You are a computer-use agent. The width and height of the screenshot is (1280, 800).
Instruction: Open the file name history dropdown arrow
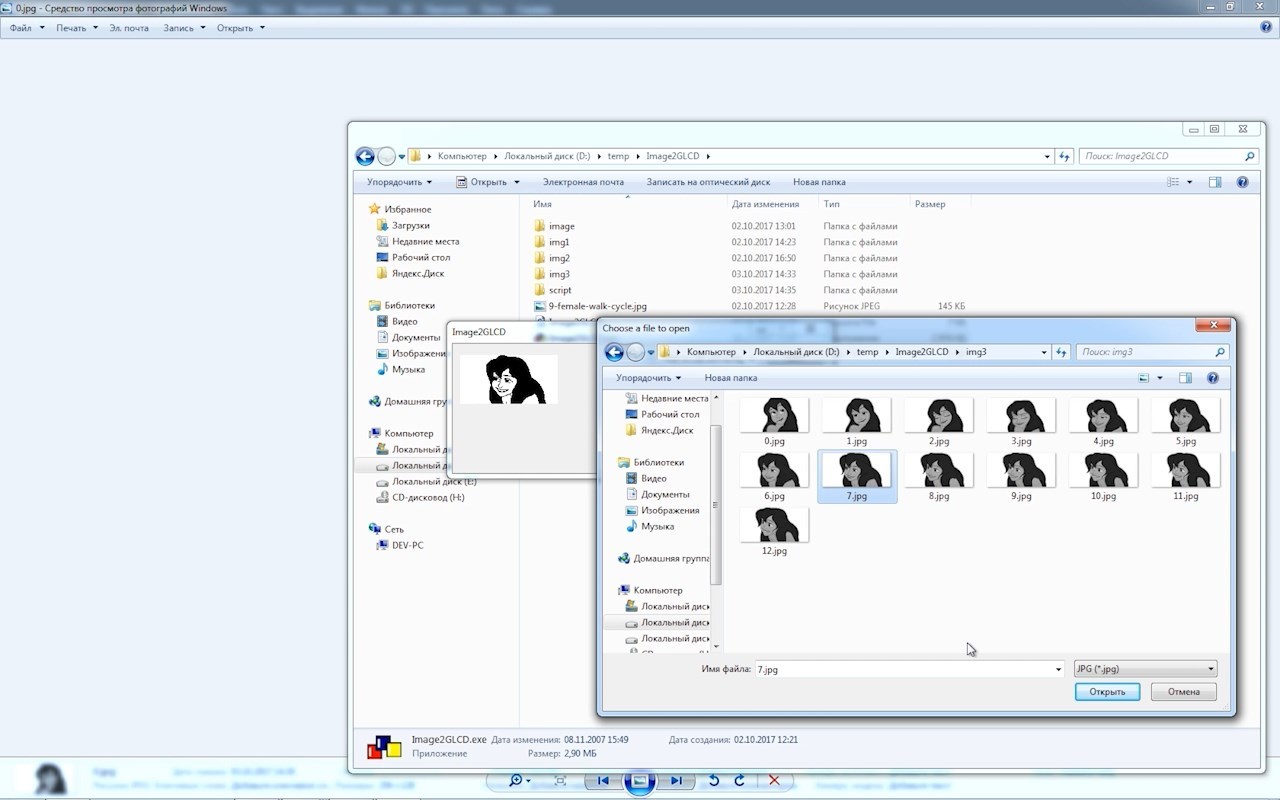tap(1058, 669)
